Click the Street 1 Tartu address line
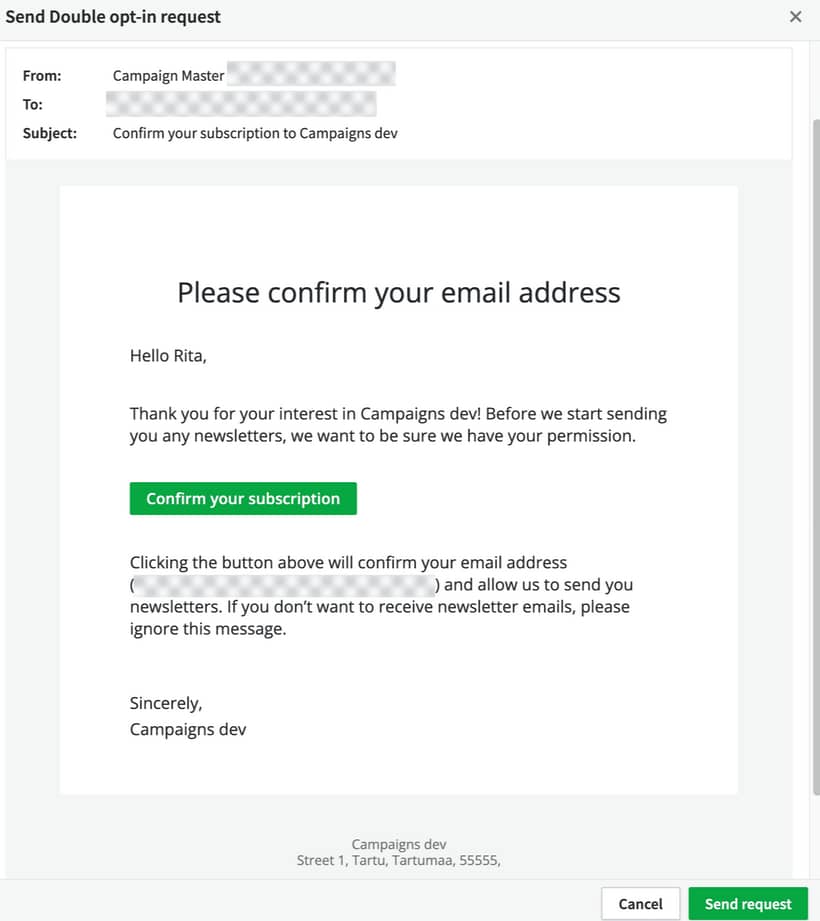Image resolution: width=820 pixels, height=921 pixels. pos(398,860)
